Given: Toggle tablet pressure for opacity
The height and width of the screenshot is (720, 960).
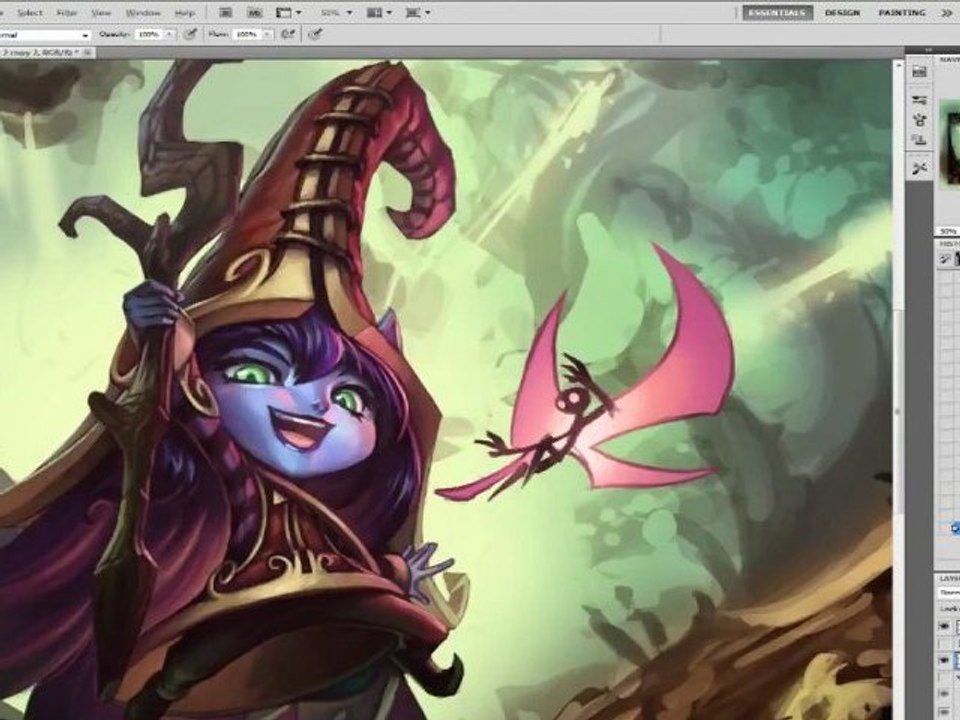Looking at the screenshot, I should click(190, 34).
